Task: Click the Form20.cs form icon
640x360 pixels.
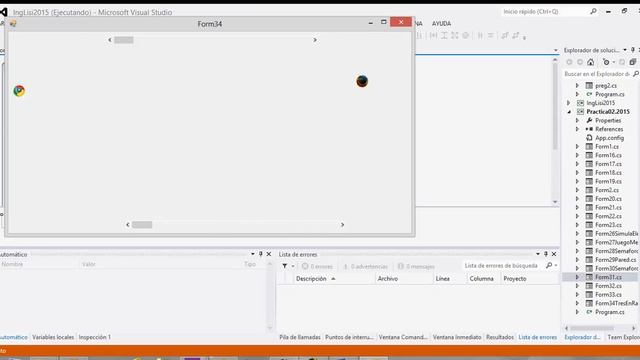Action: tap(589, 199)
